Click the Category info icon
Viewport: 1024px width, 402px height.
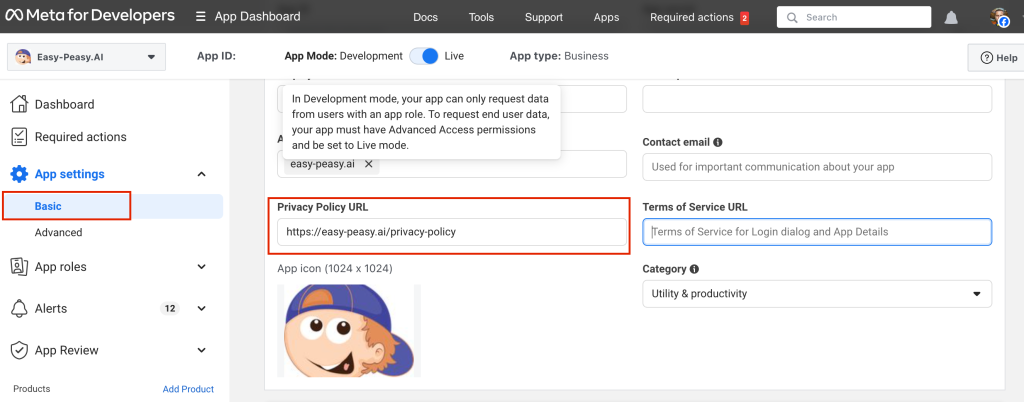coord(694,269)
